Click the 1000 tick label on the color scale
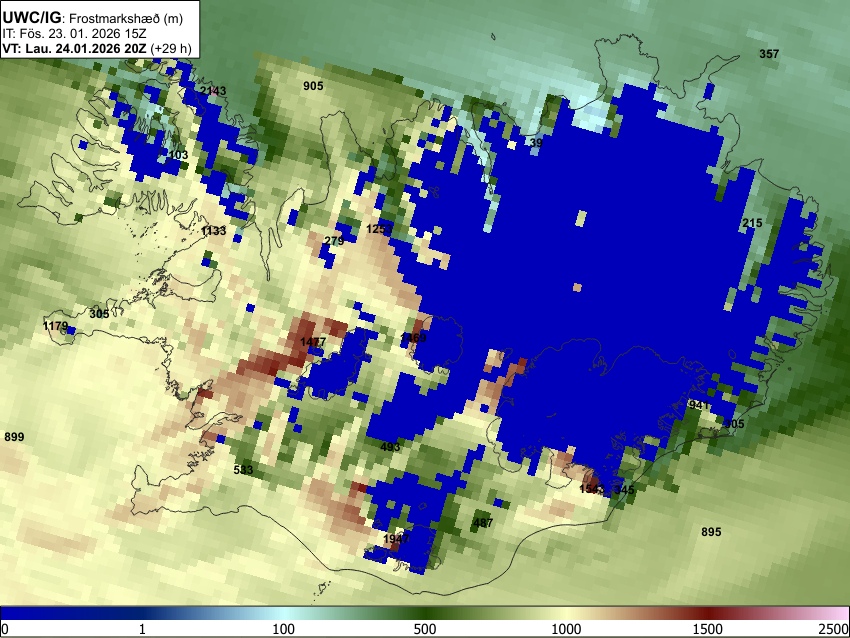 (566, 629)
